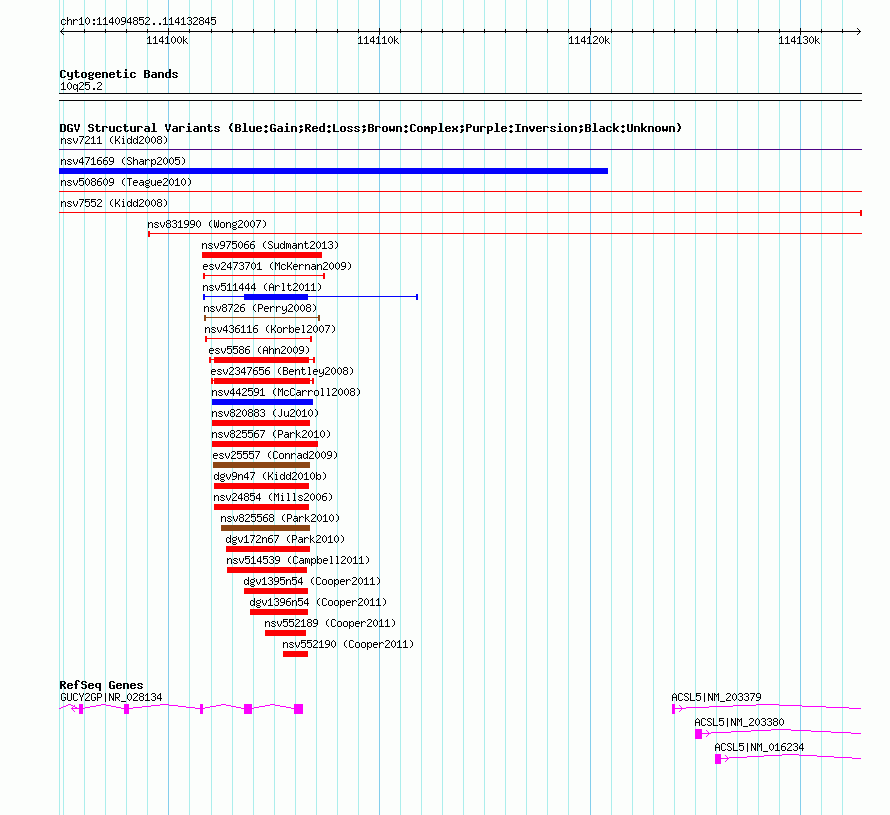Click the chr10:114094852..114132845 position text
The image size is (890, 815).
tap(138, 22)
